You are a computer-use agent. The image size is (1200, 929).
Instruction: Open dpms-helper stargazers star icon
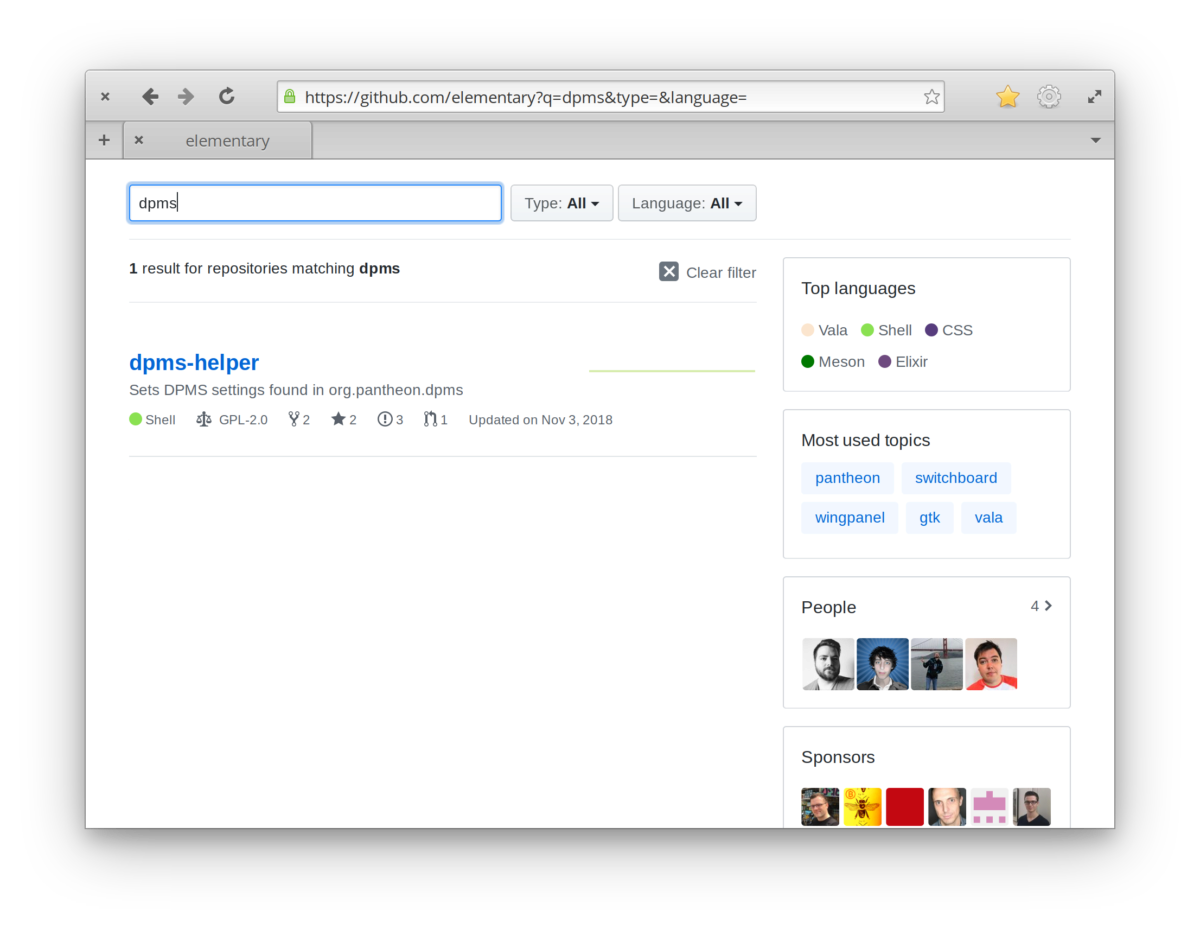(338, 419)
